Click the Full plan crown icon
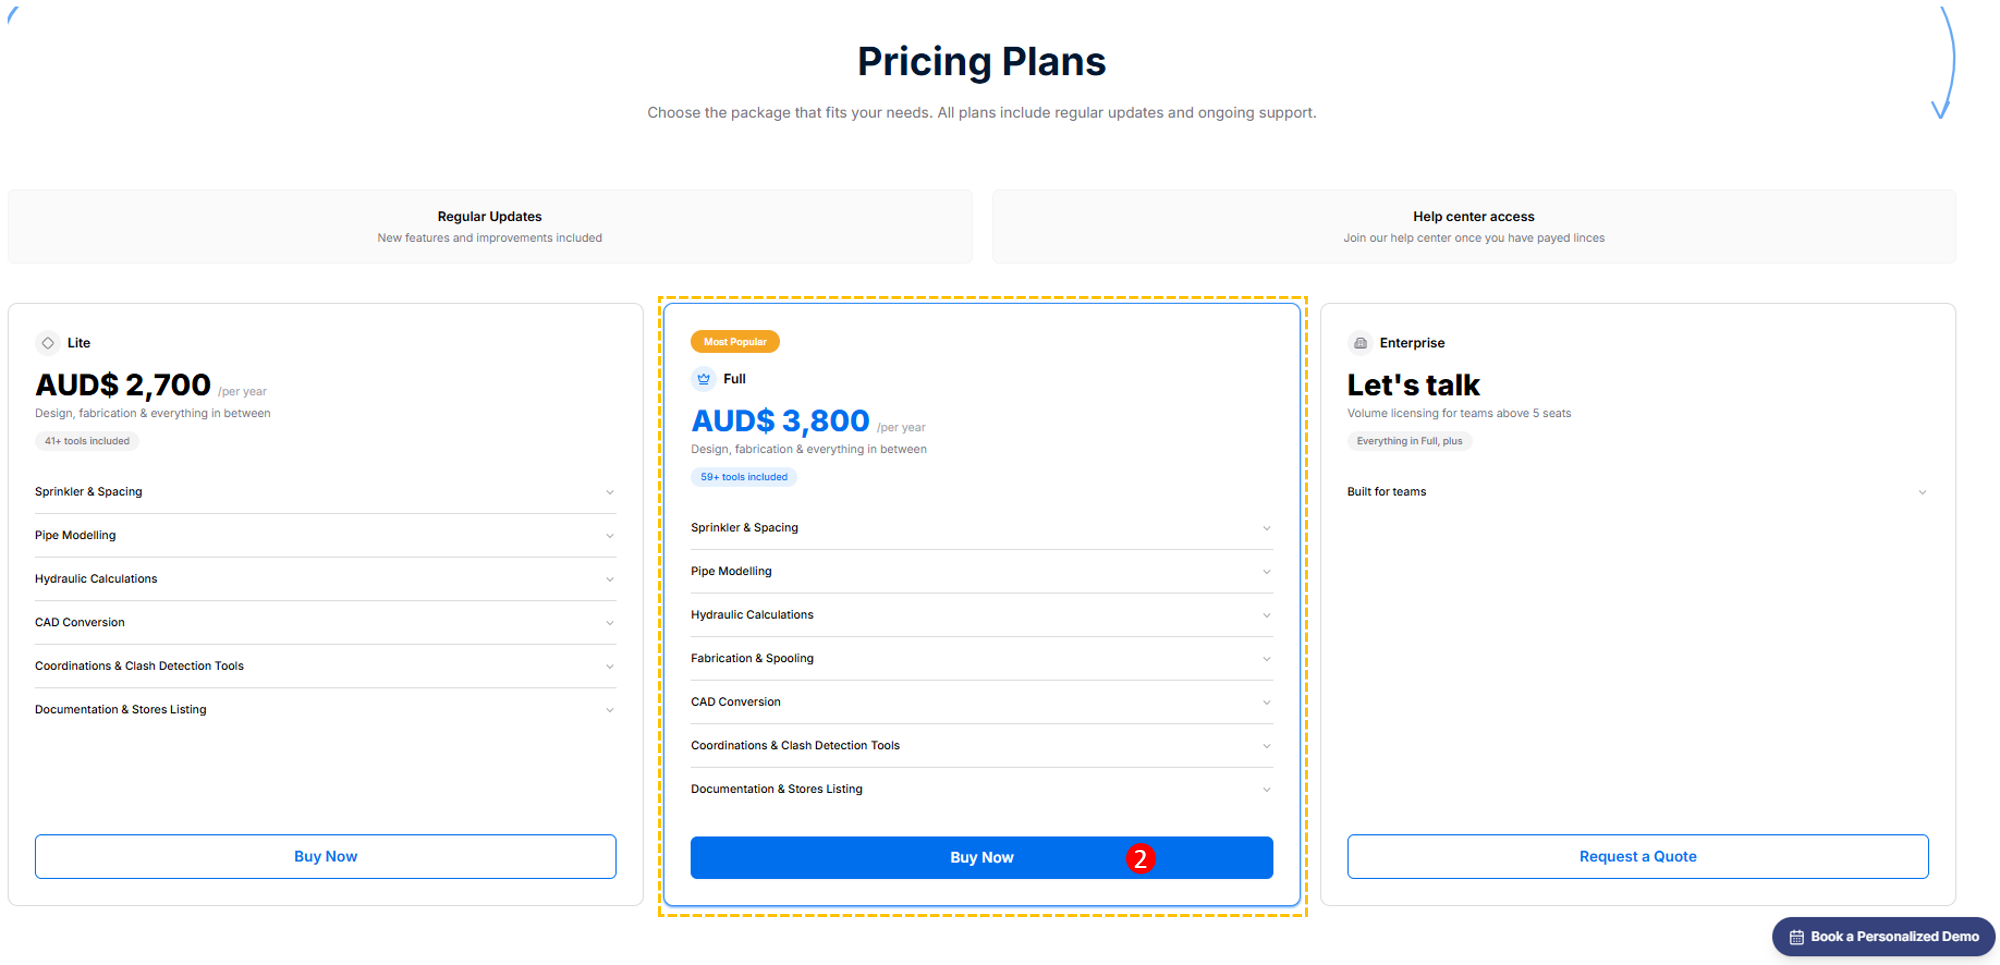 [703, 379]
